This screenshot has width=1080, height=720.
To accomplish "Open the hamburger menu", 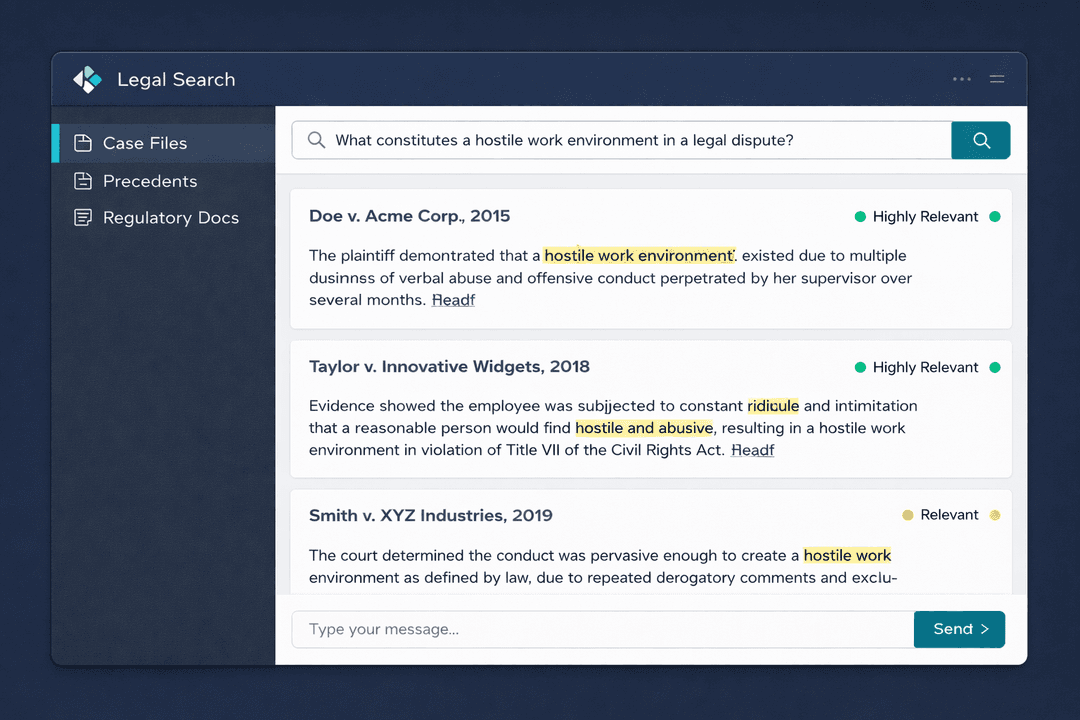I will [997, 79].
